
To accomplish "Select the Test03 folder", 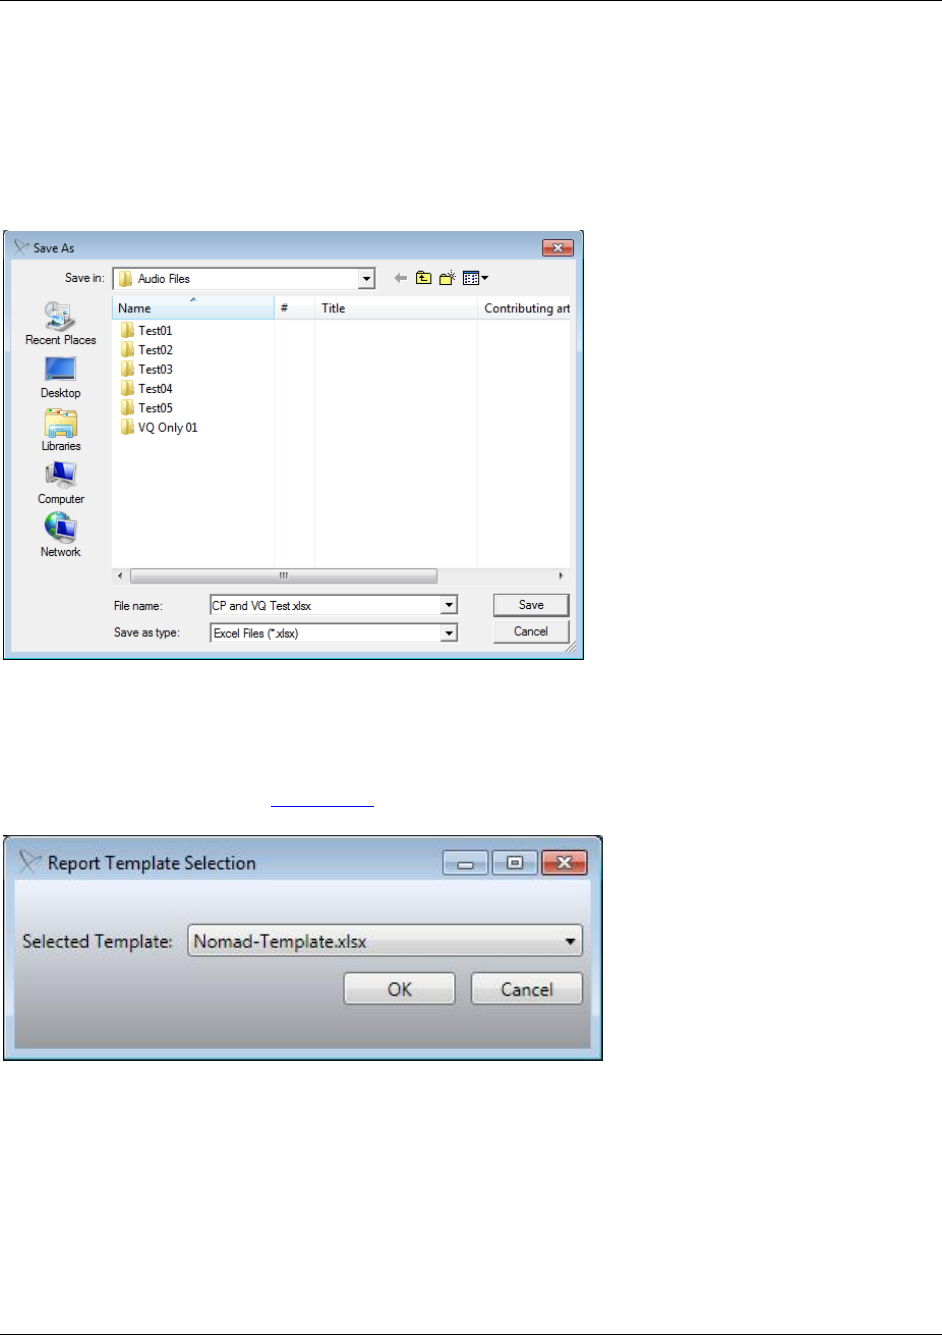I will 146,369.
